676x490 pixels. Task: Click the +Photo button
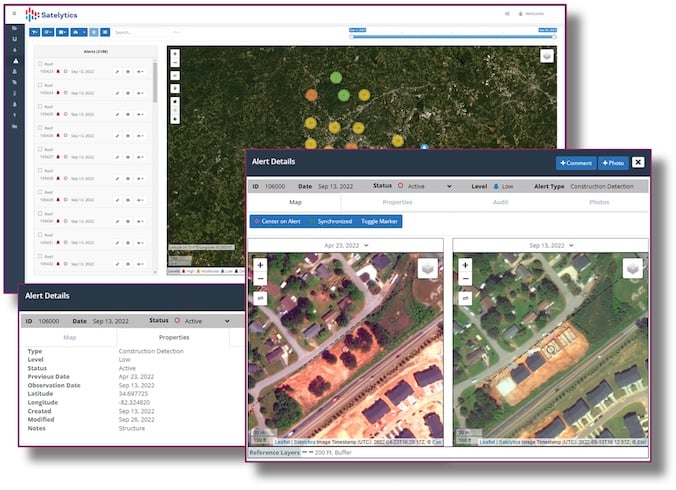[x=611, y=162]
